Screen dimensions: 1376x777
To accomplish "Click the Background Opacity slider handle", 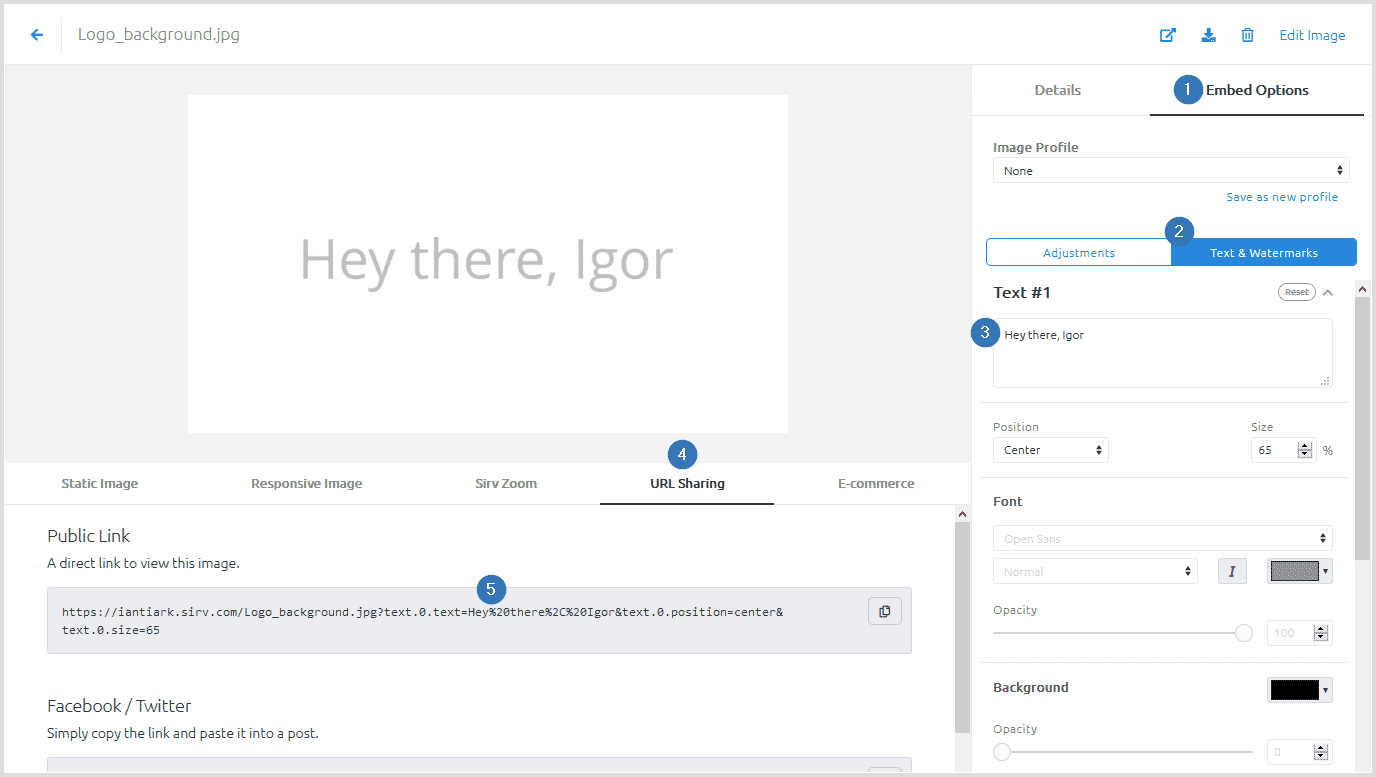I will click(1002, 752).
